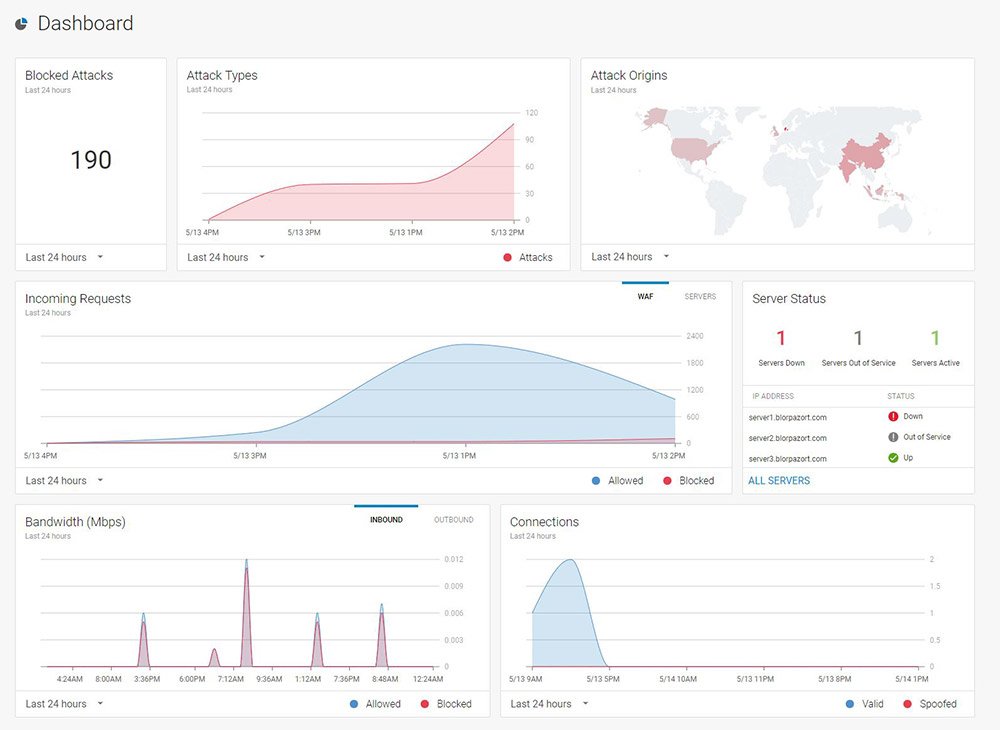The width and height of the screenshot is (1000, 730).
Task: Switch to the SERVERS tab in Incoming Requests
Action: click(700, 296)
